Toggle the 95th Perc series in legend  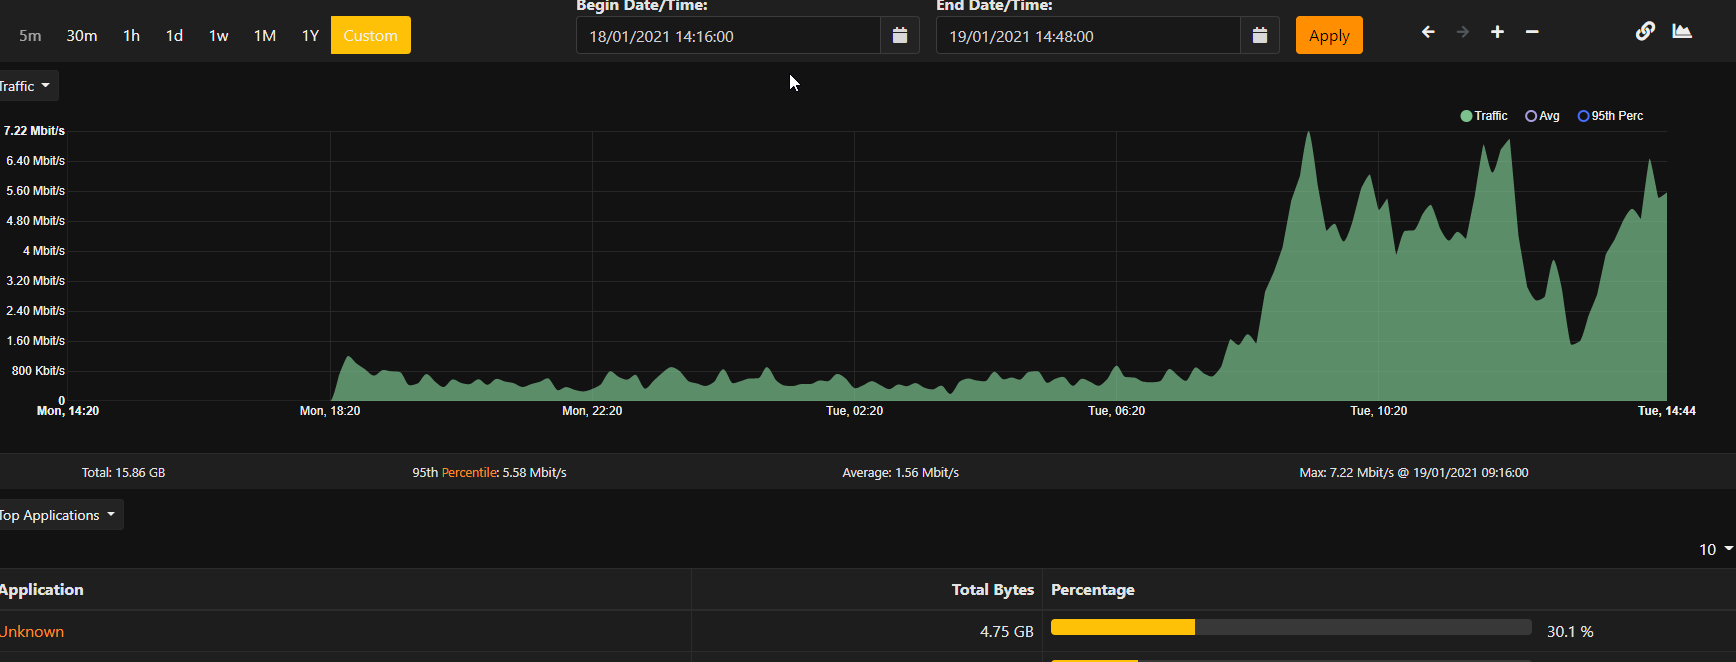[1610, 116]
